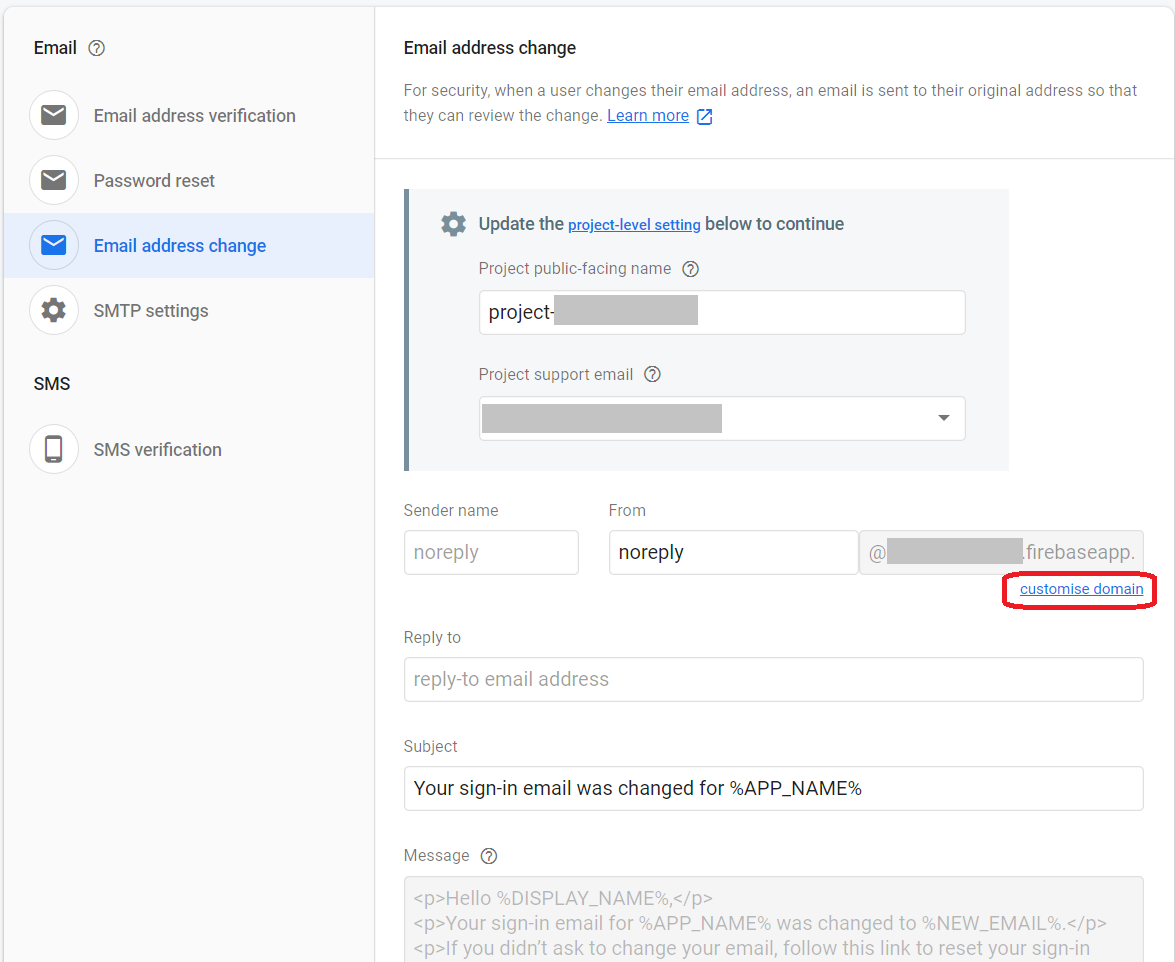Click the From noreply input field

732,552
